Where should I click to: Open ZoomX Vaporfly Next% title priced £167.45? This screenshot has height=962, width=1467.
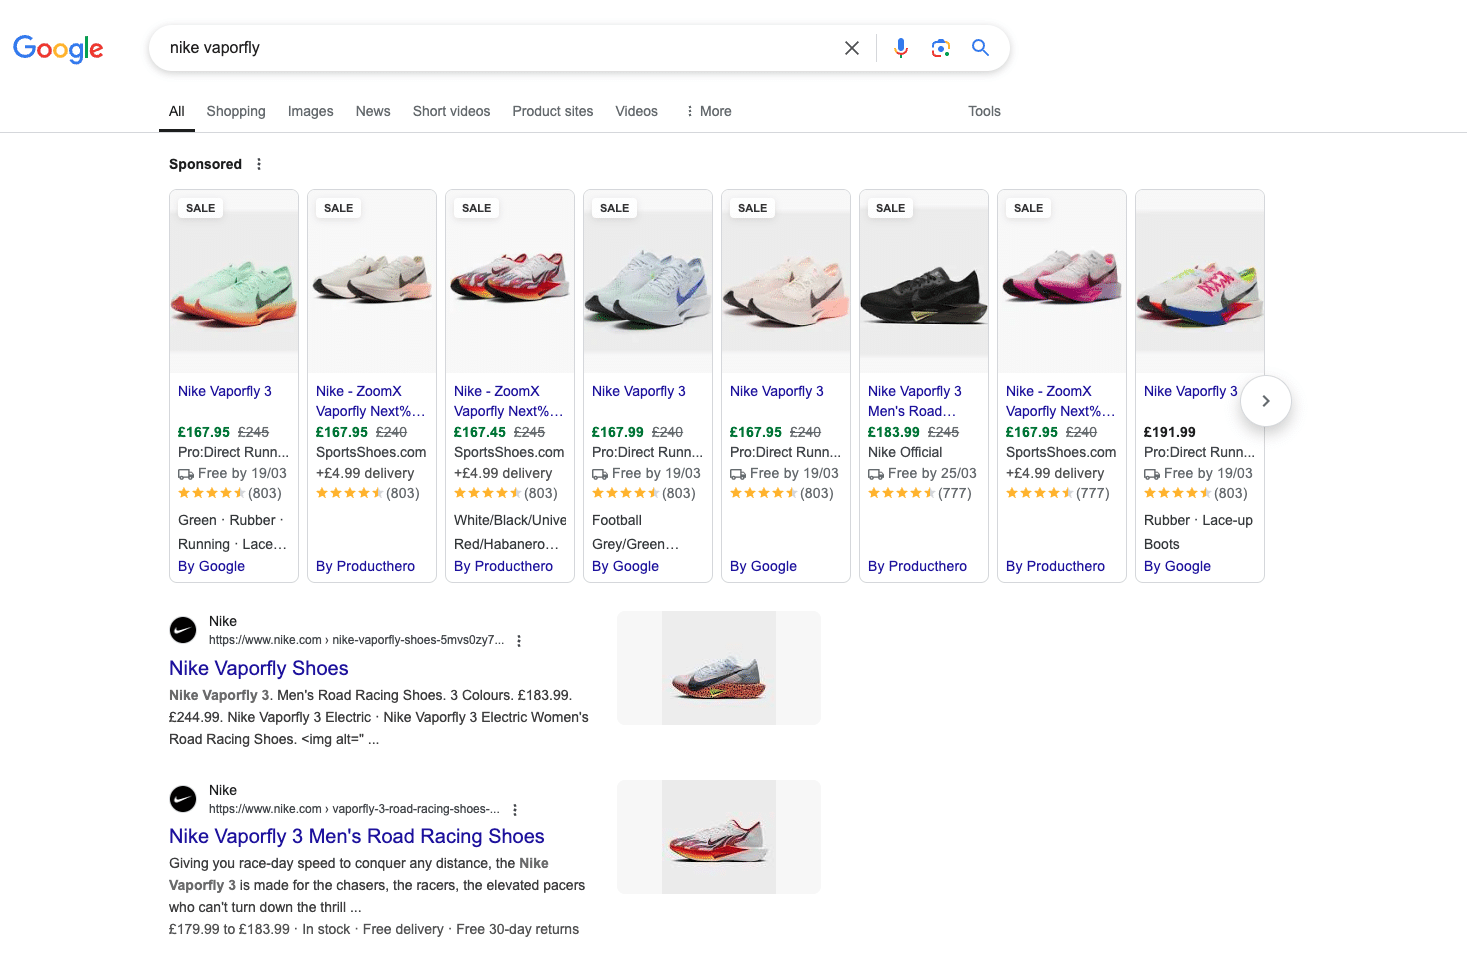click(x=509, y=401)
